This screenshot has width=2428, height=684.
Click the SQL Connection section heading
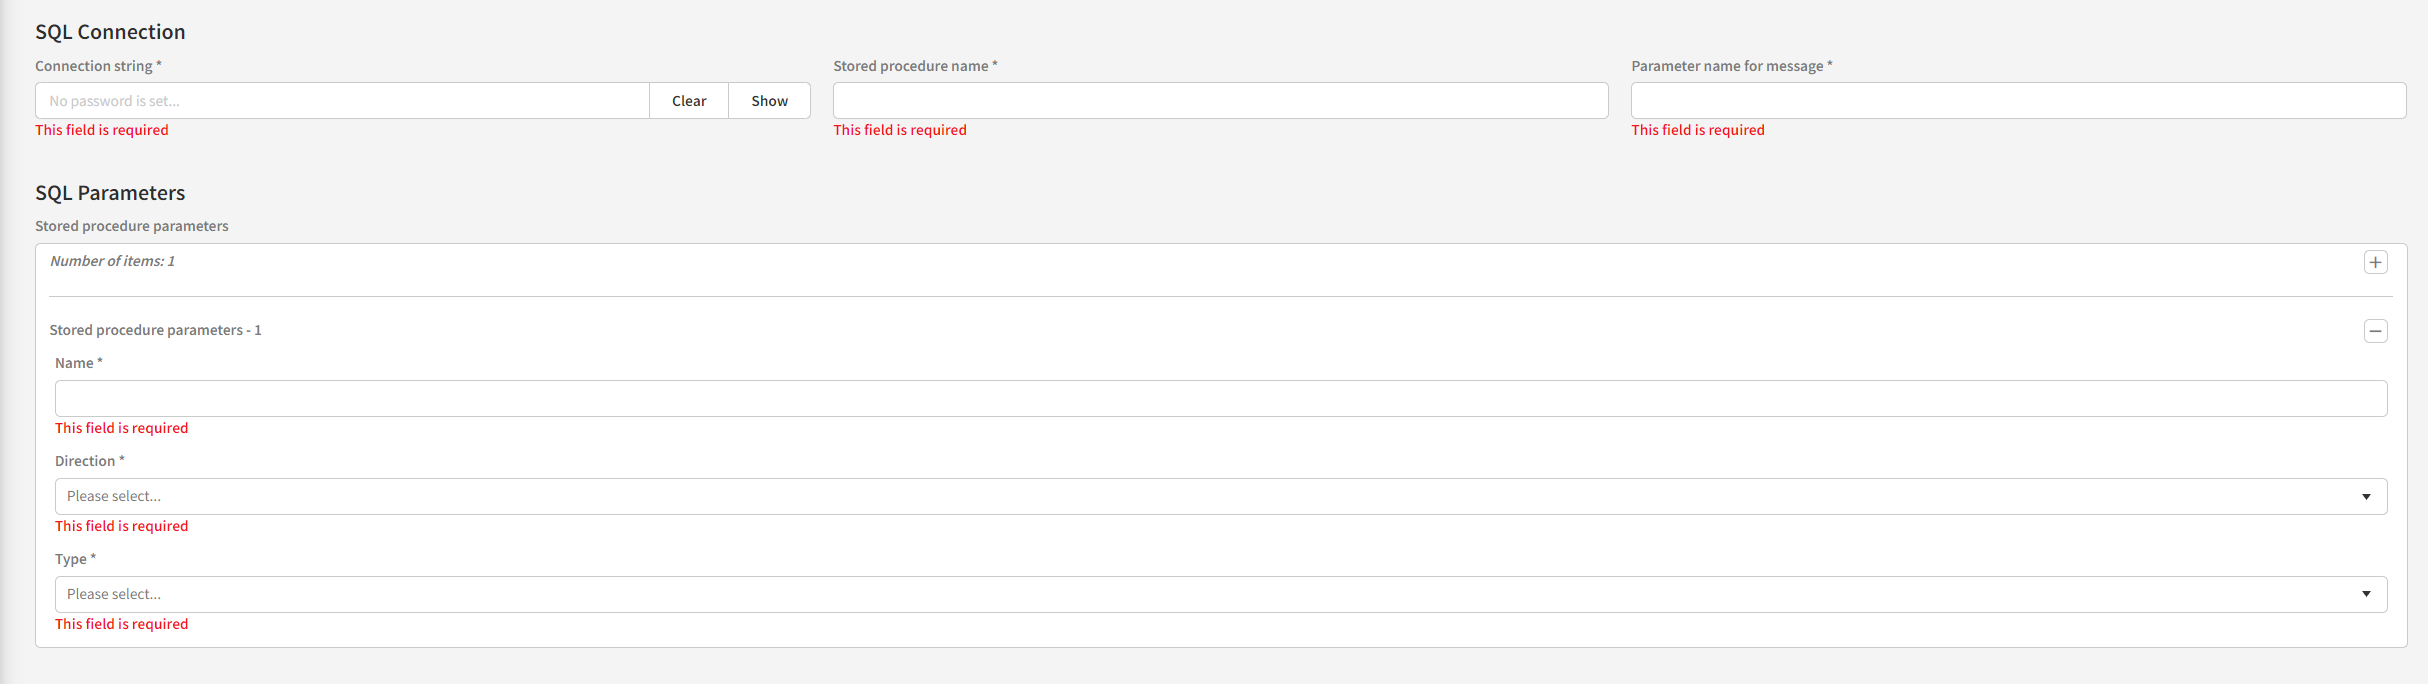click(x=110, y=32)
